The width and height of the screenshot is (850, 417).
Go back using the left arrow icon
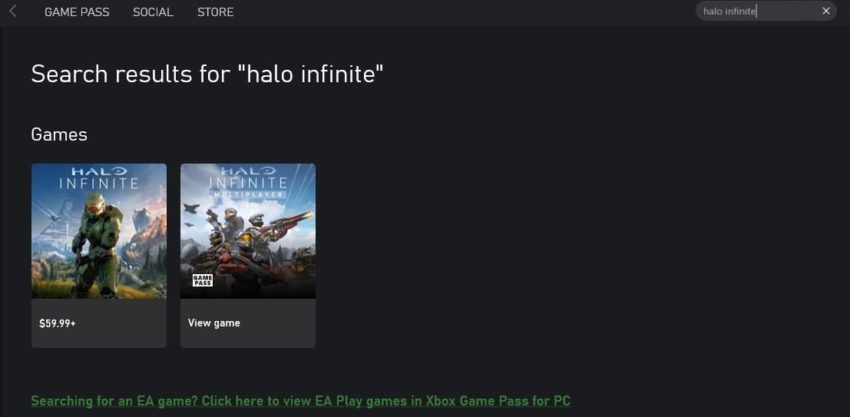[x=13, y=11]
